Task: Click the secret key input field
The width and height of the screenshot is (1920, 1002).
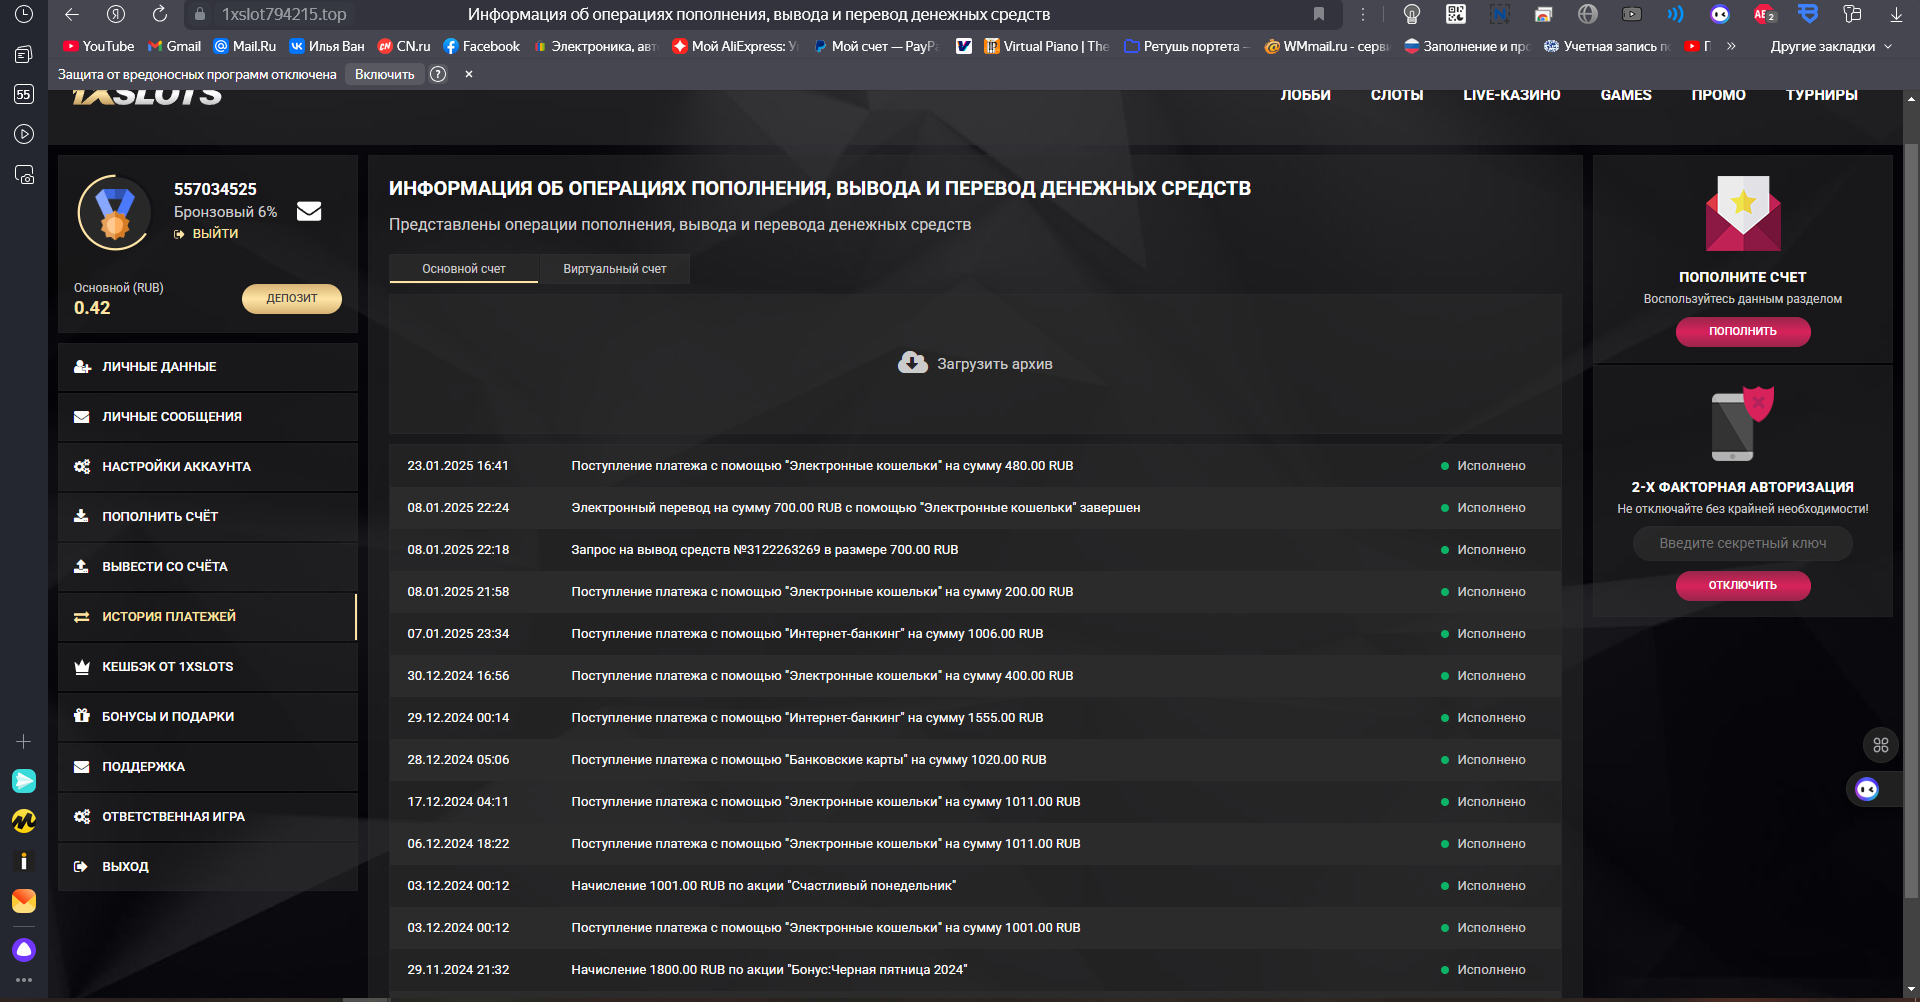Action: pyautogui.click(x=1742, y=544)
